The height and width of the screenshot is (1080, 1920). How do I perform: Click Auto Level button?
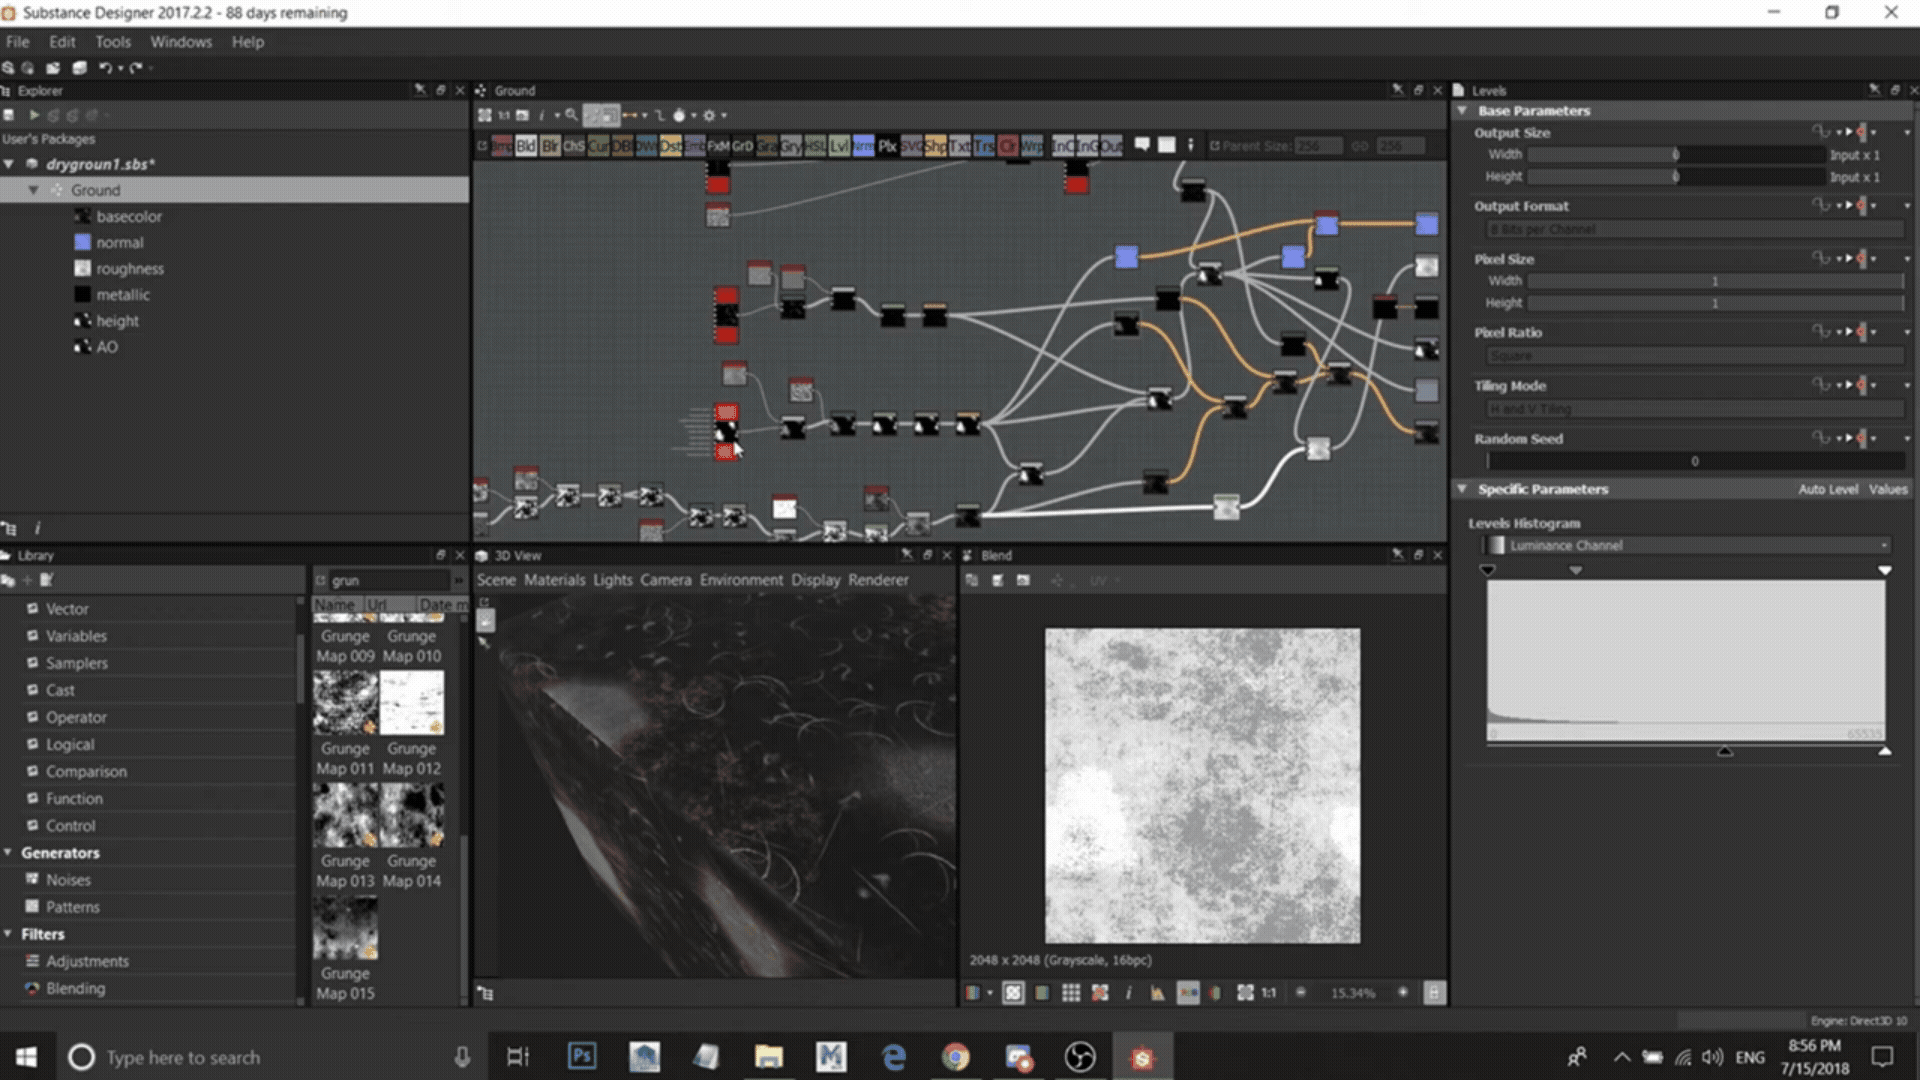click(1828, 489)
